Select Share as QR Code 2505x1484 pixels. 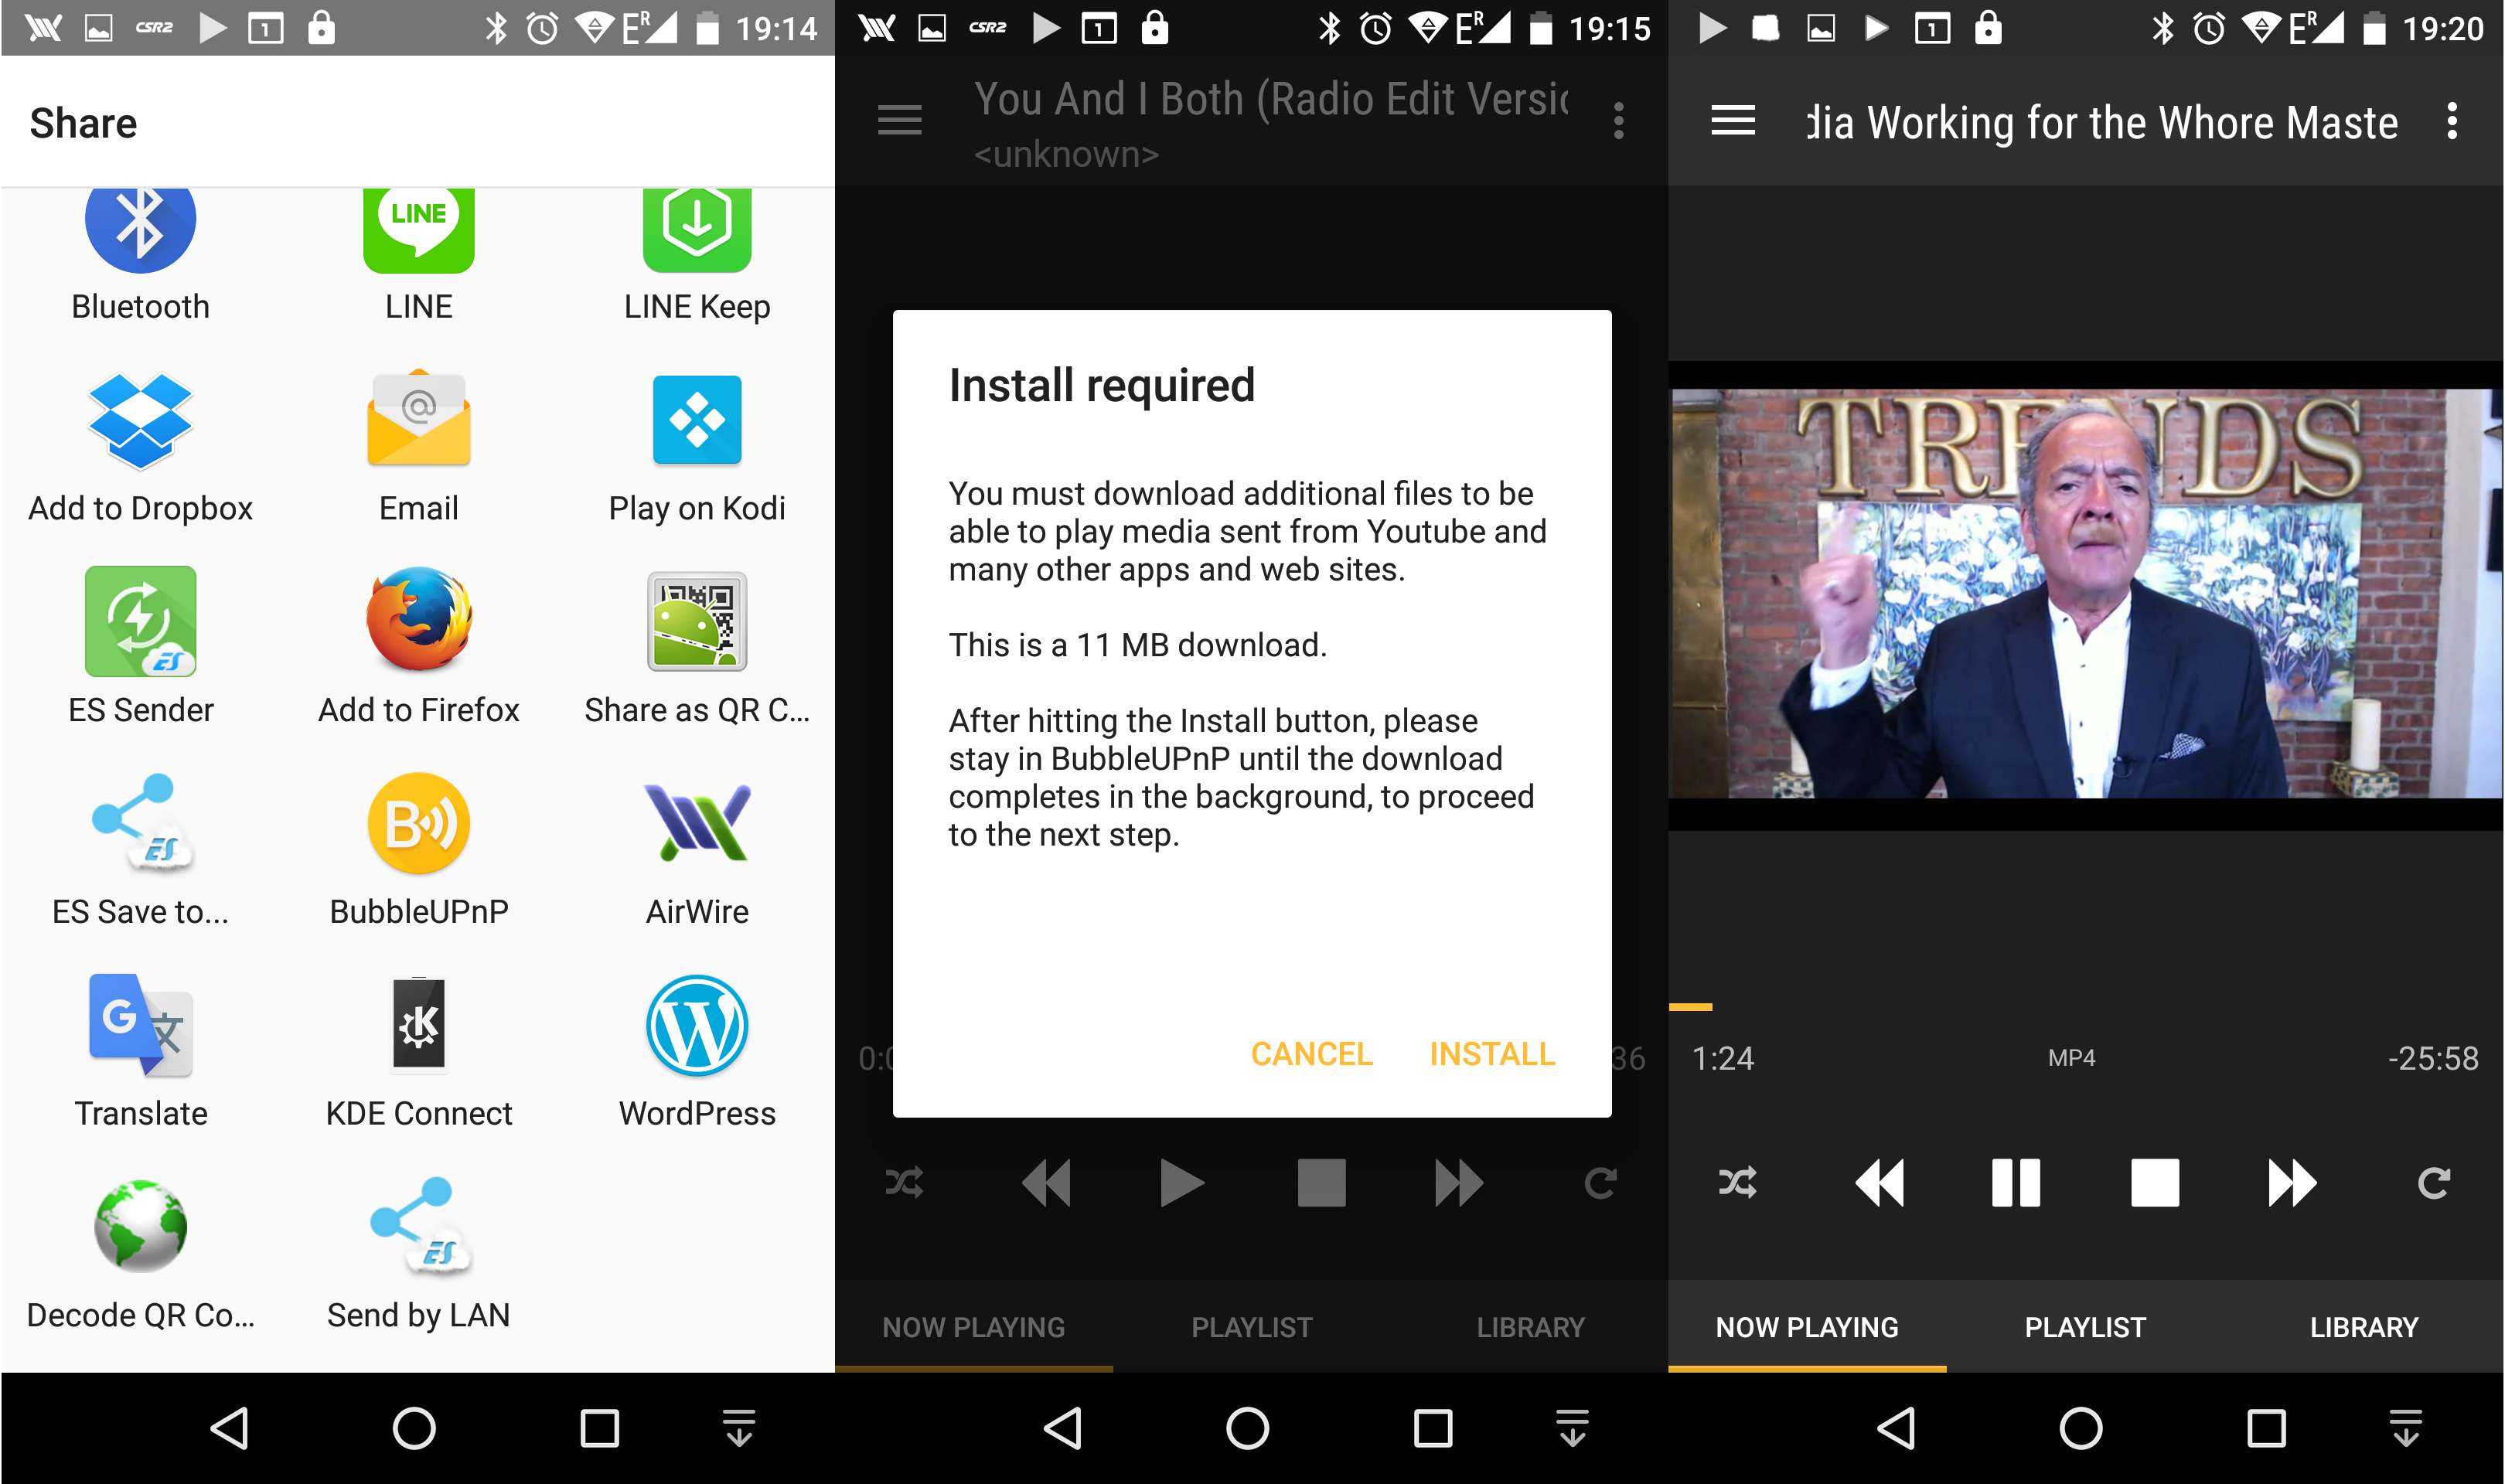coord(697,621)
